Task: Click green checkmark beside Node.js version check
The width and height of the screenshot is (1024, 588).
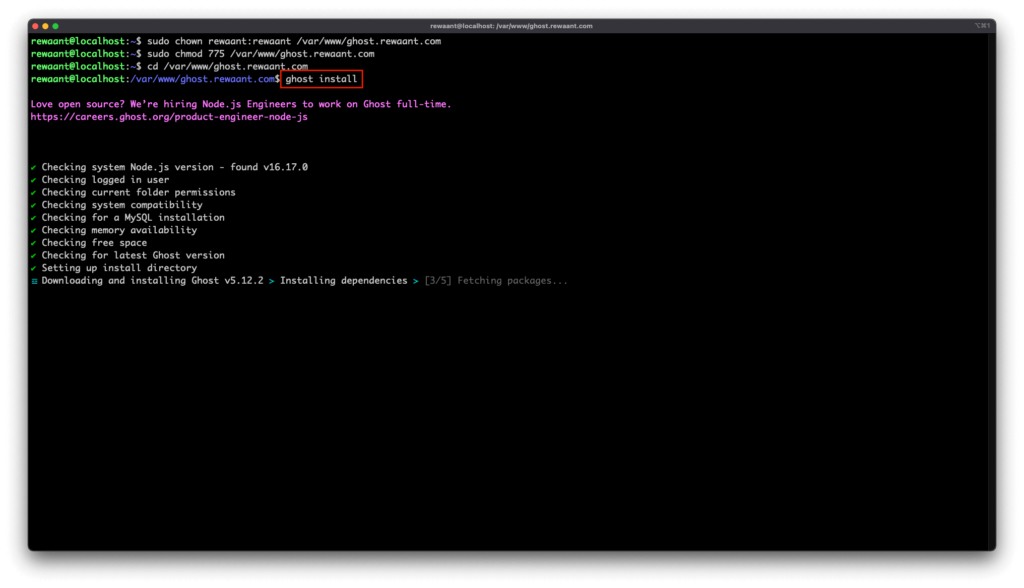Action: (x=33, y=167)
